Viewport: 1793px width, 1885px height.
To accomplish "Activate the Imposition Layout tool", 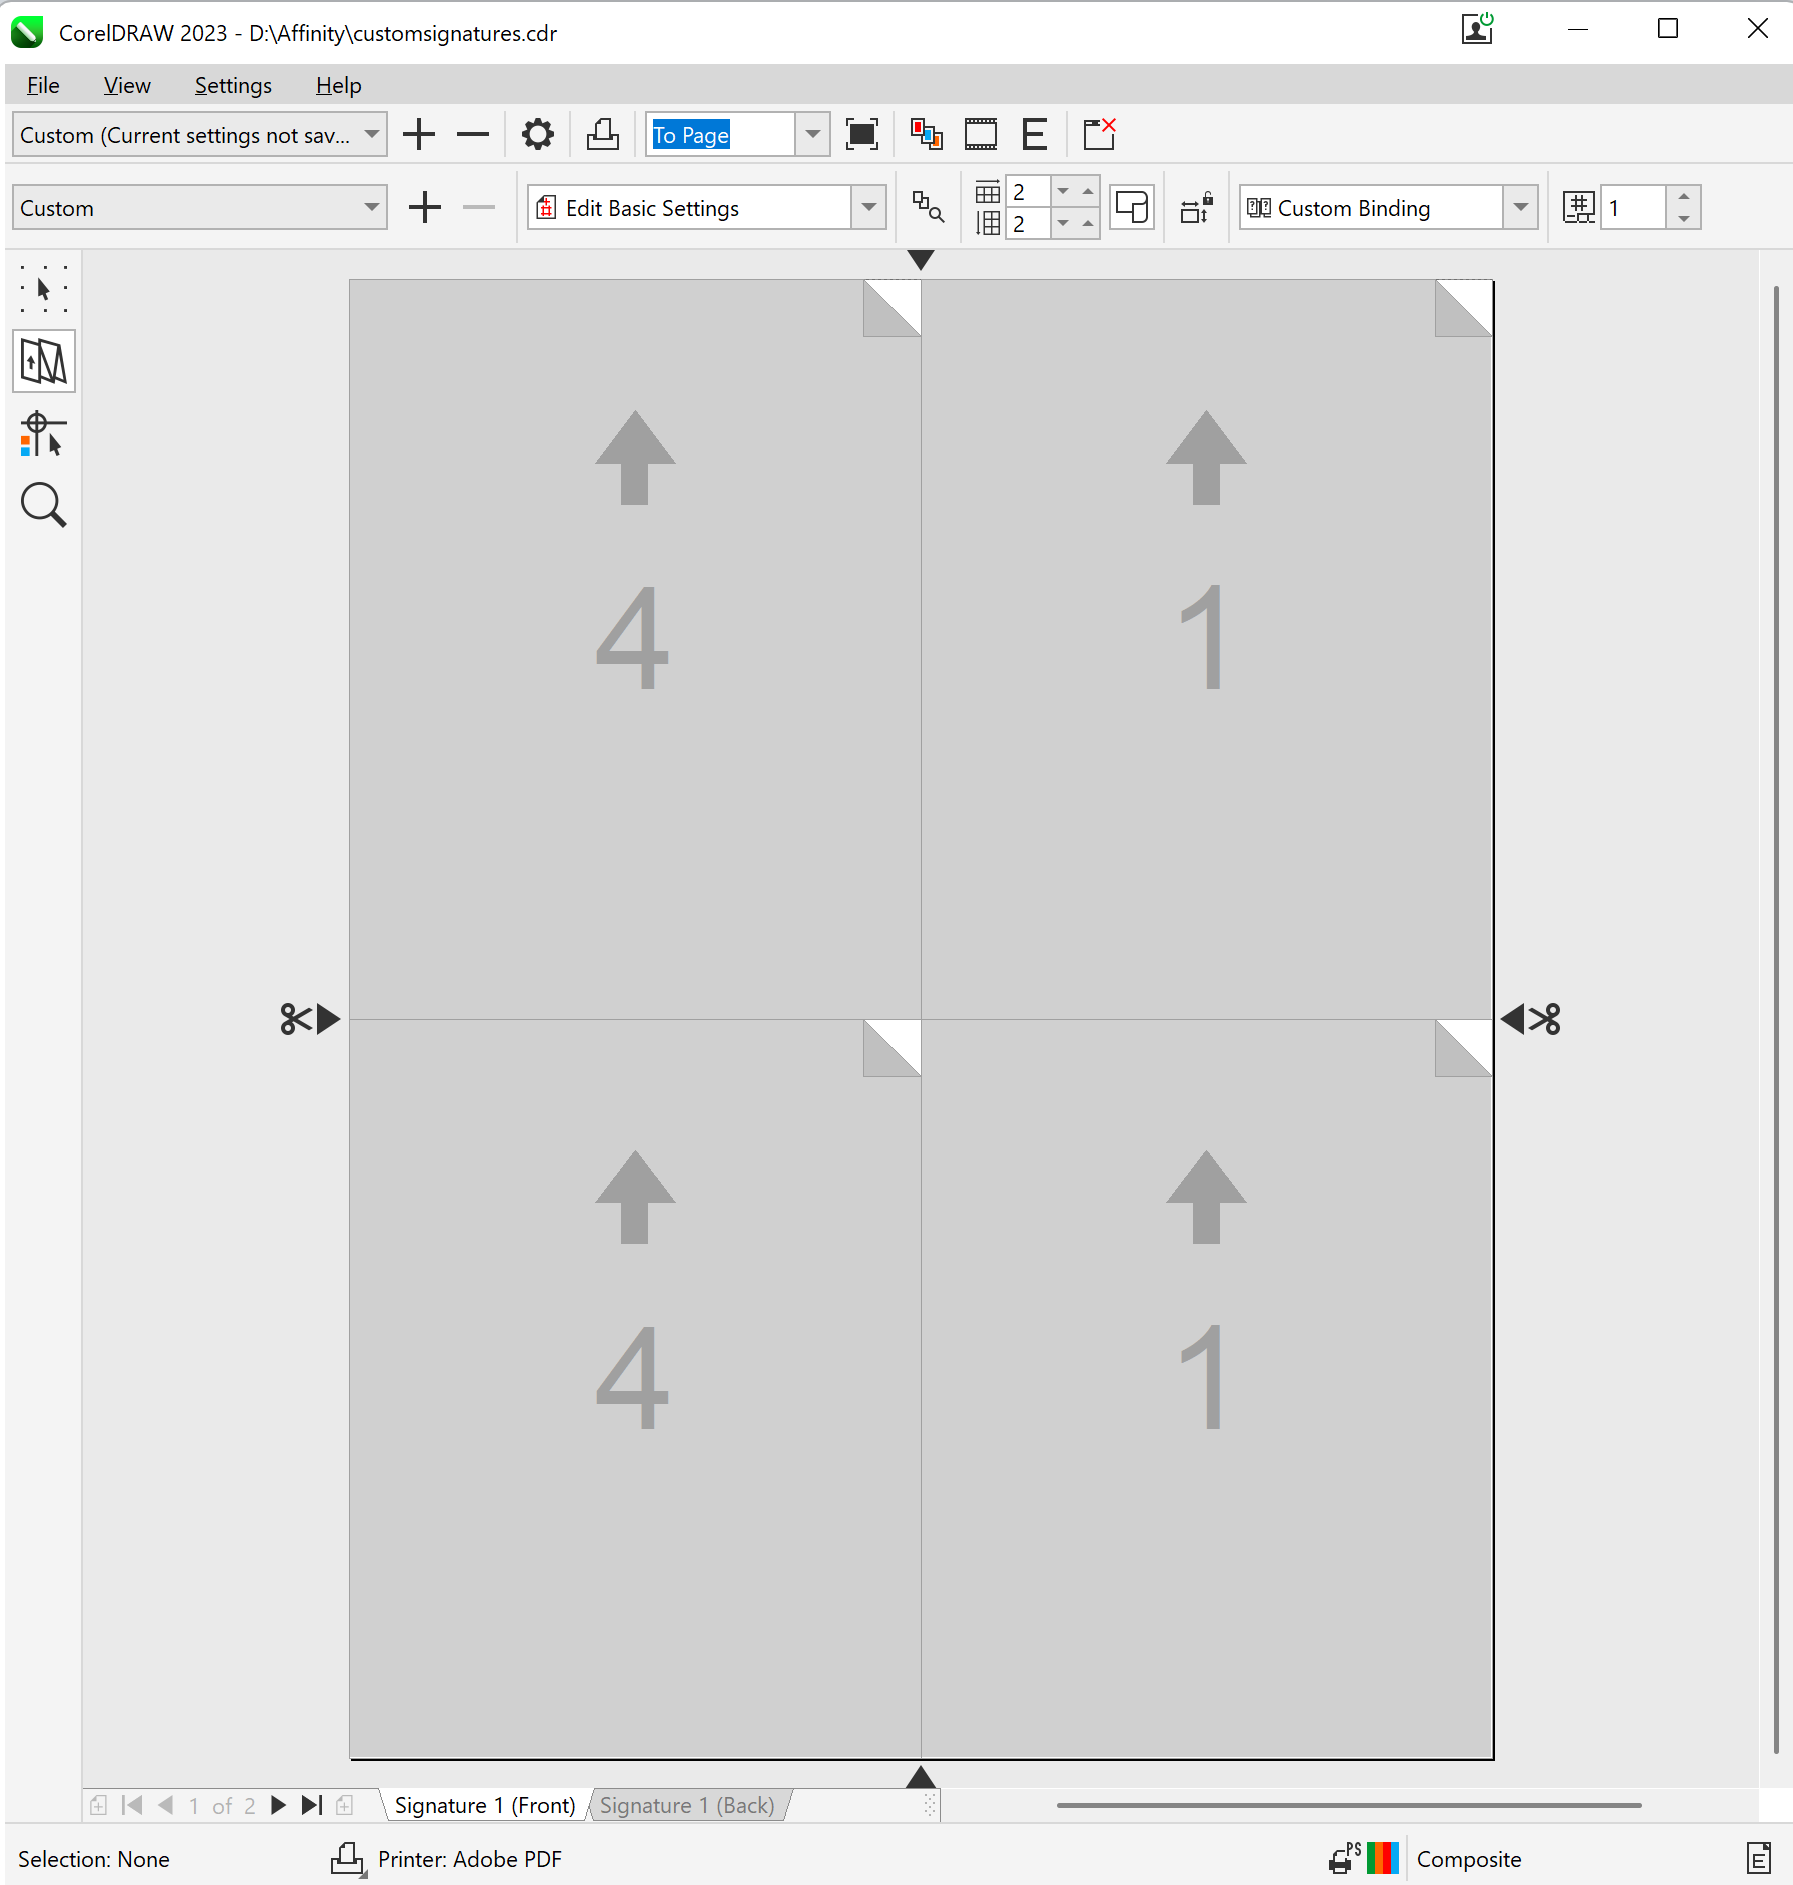I will (43, 361).
